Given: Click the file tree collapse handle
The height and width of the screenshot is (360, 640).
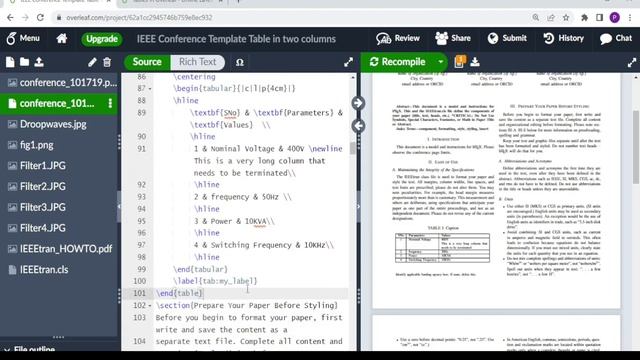Looking at the screenshot, I should (119, 207).
